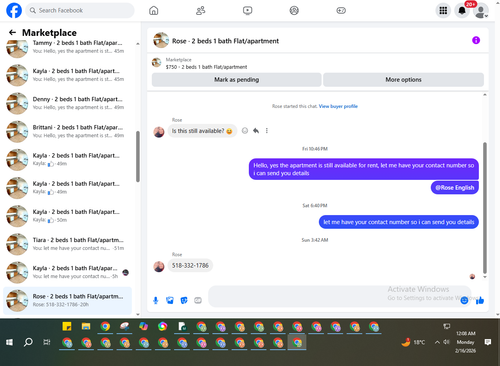
Task: Open the emoji picker in the composer
Action: coord(464,301)
